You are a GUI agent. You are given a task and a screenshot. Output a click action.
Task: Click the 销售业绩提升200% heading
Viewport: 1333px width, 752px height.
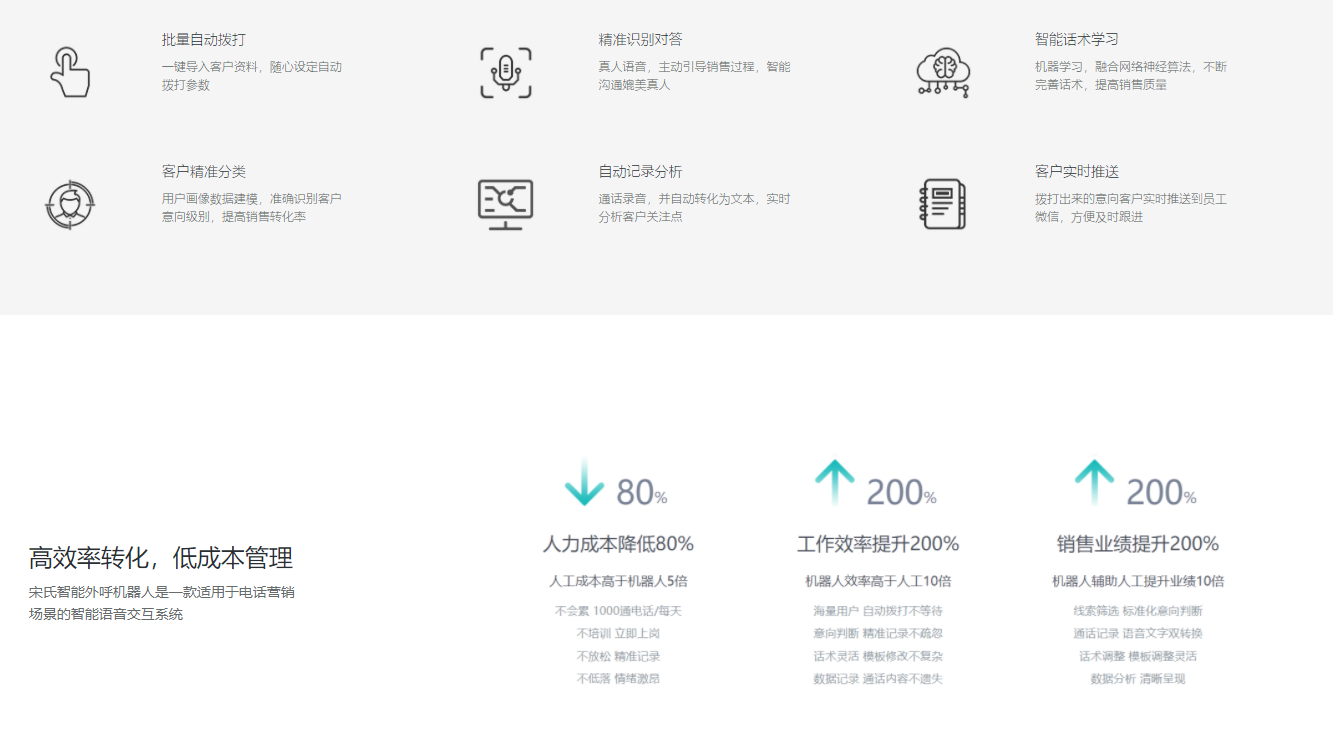pyautogui.click(x=1138, y=544)
